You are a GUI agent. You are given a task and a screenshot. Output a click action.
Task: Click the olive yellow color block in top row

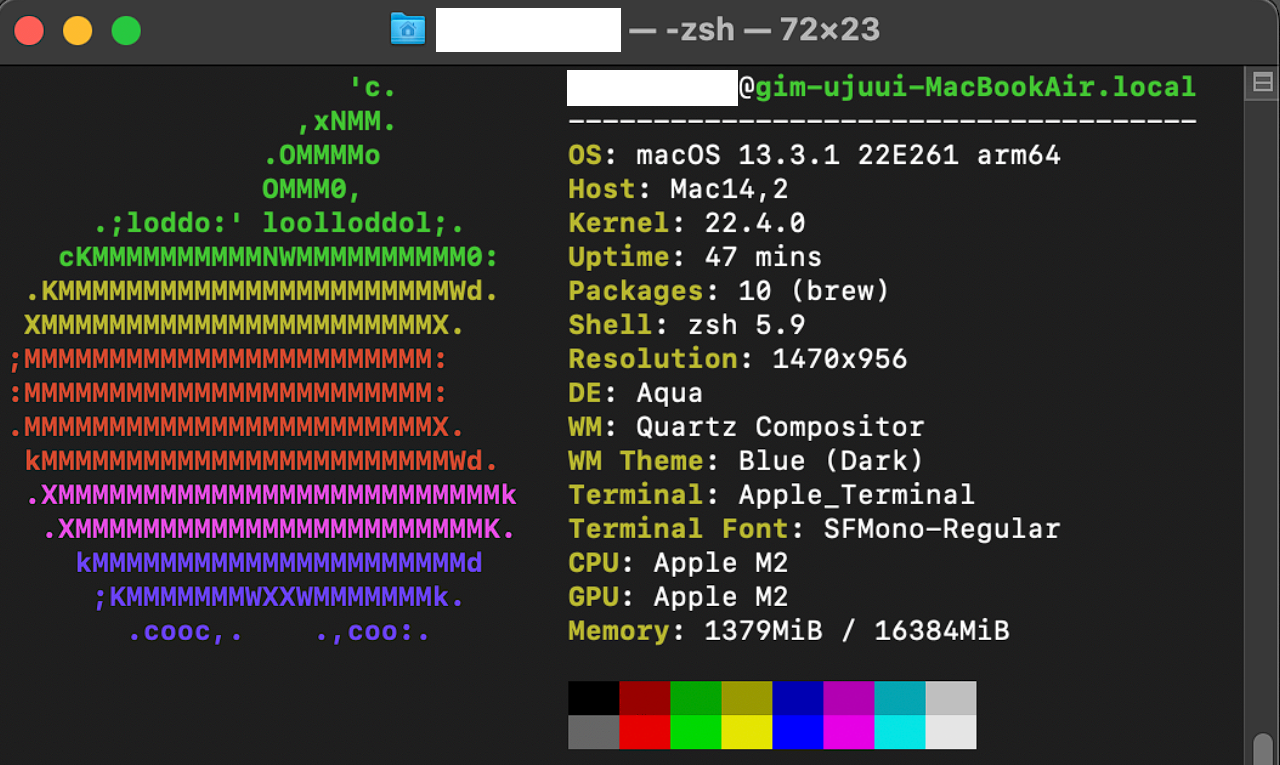click(746, 698)
